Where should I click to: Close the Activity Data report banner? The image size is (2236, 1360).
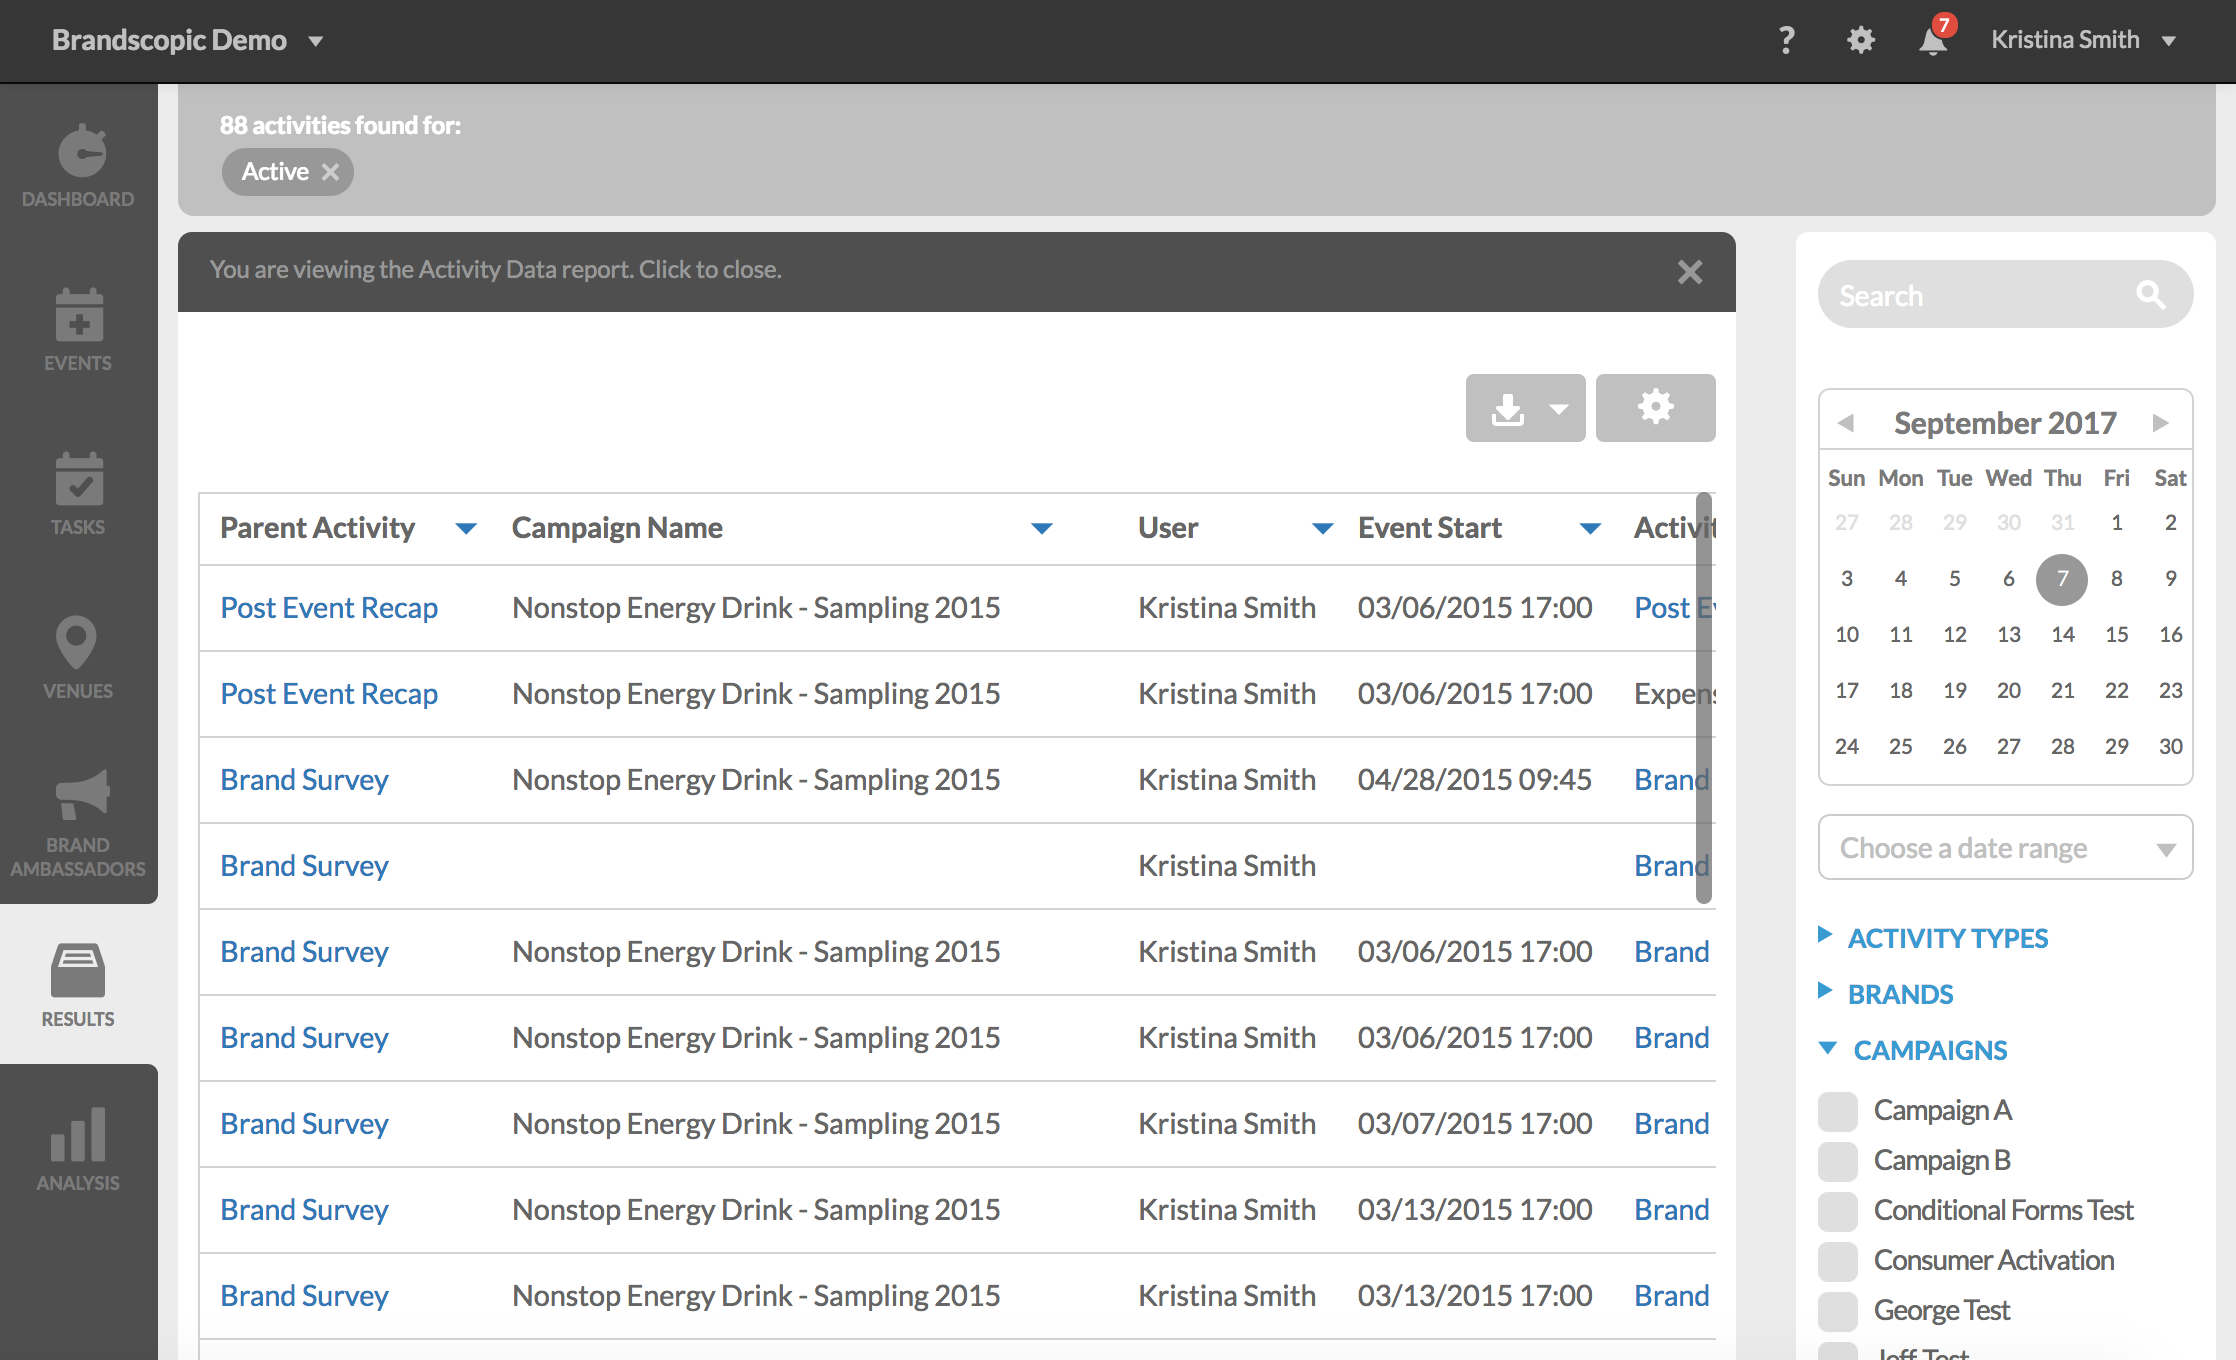click(x=1690, y=272)
